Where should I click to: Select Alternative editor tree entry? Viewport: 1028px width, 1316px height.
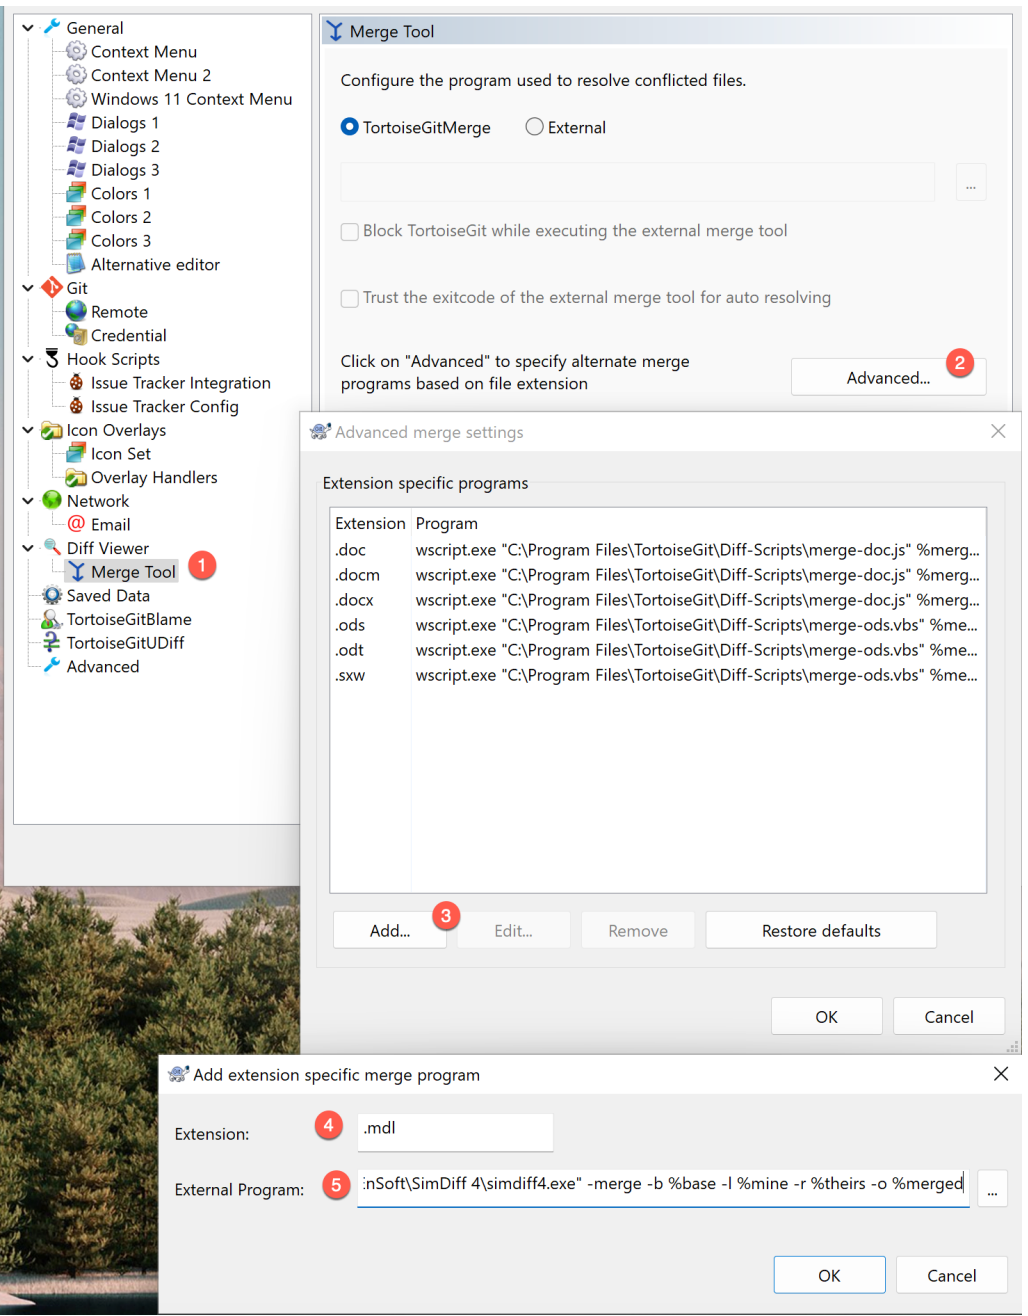point(155,264)
